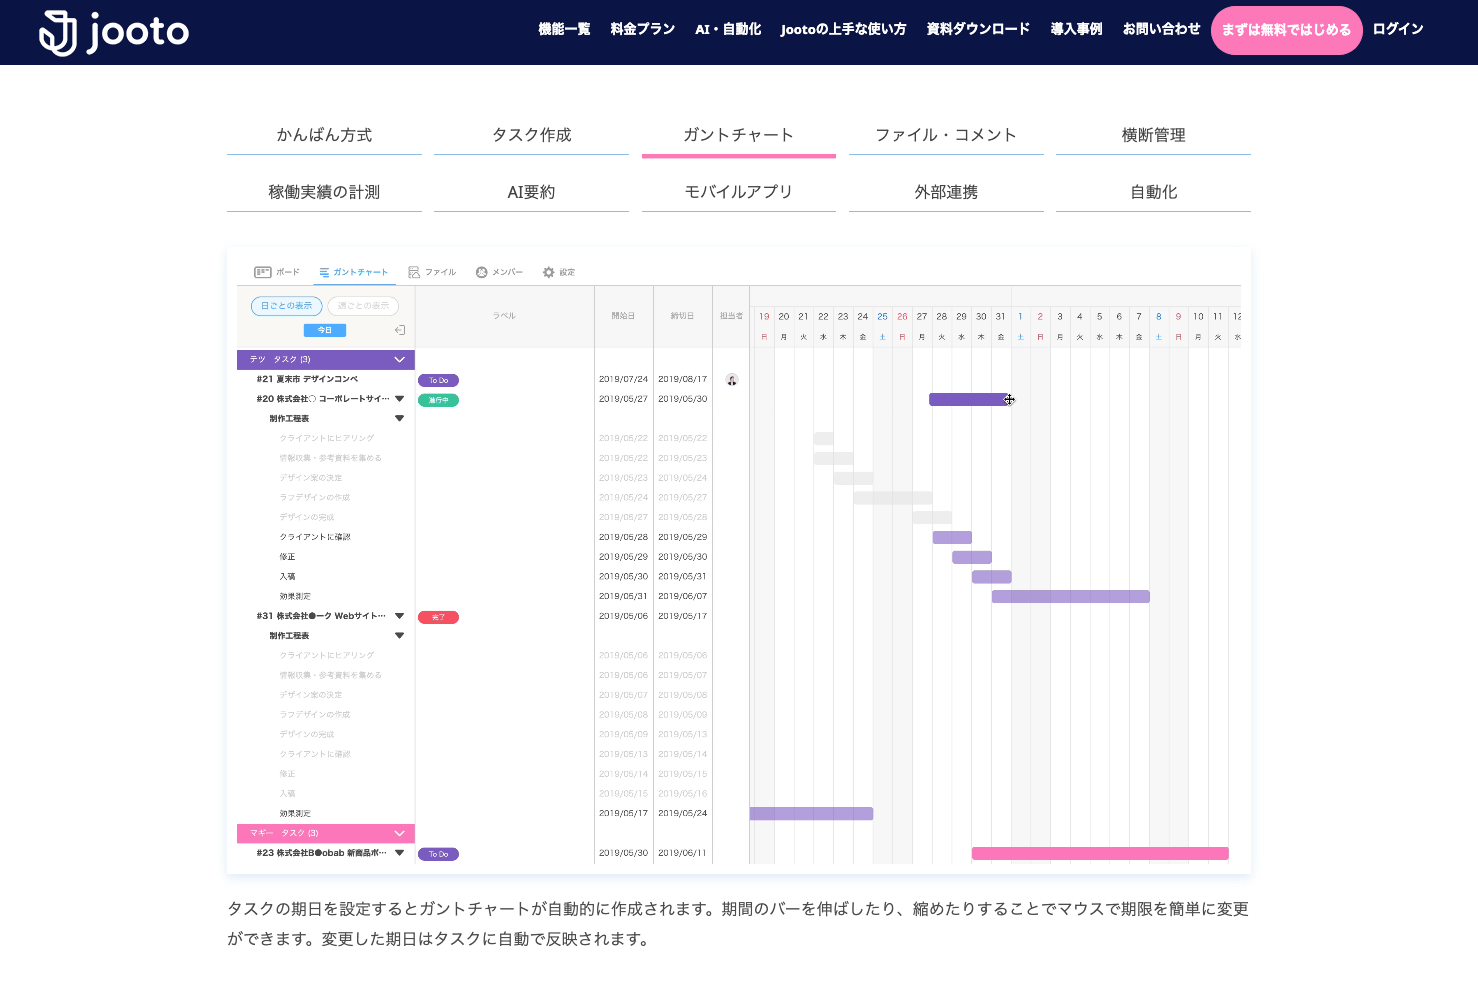The width and height of the screenshot is (1478, 986).
Task: Click start date 2019/07/24 of task #21
Action: 623,379
